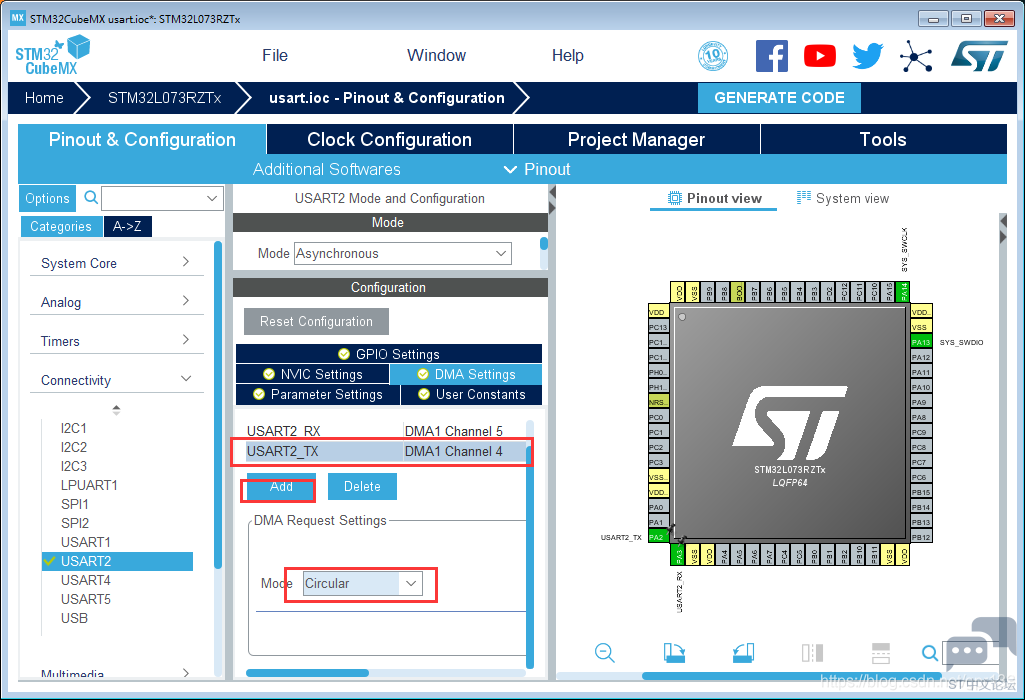Open the Circular DMA mode dropdown
The image size is (1025, 700).
(x=363, y=583)
